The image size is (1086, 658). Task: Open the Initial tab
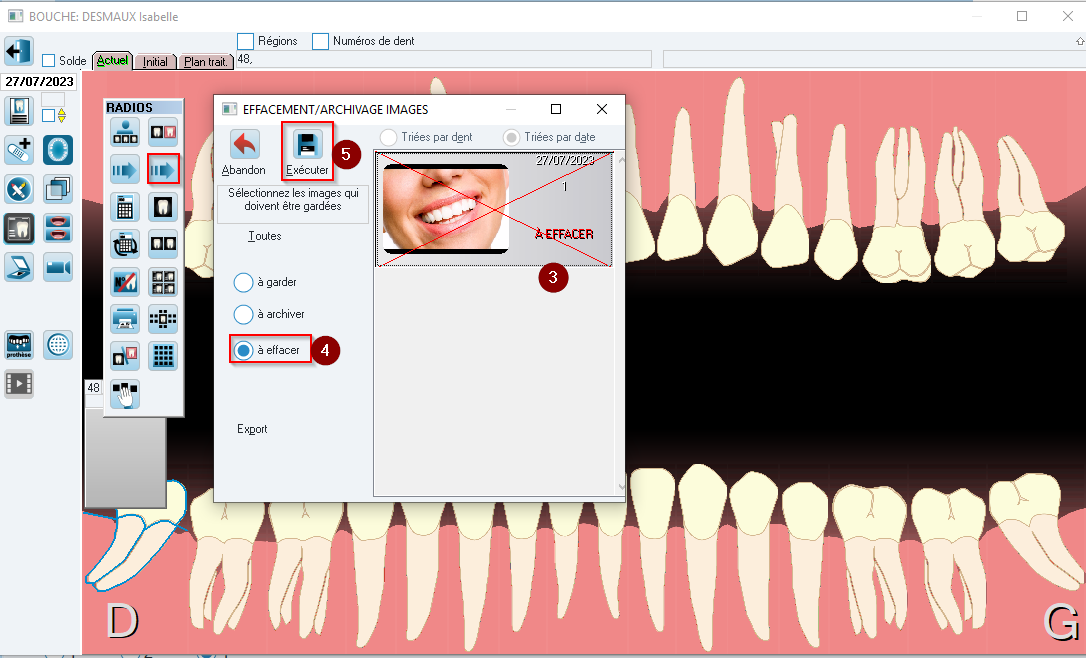[155, 62]
